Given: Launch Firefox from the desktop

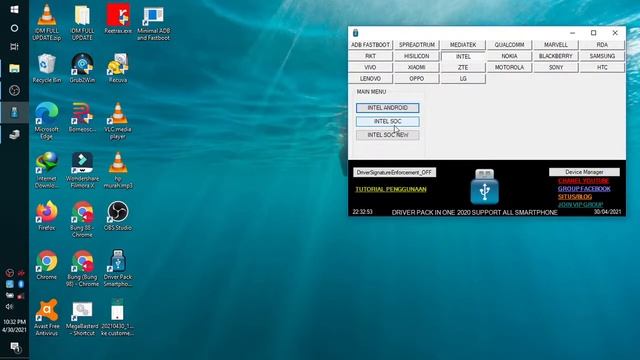Looking at the screenshot, I should (47, 216).
